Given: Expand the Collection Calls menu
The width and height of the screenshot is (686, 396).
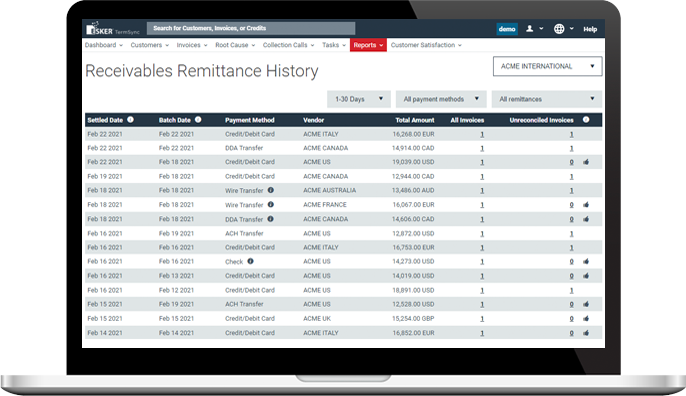Looking at the screenshot, I should tap(288, 45).
